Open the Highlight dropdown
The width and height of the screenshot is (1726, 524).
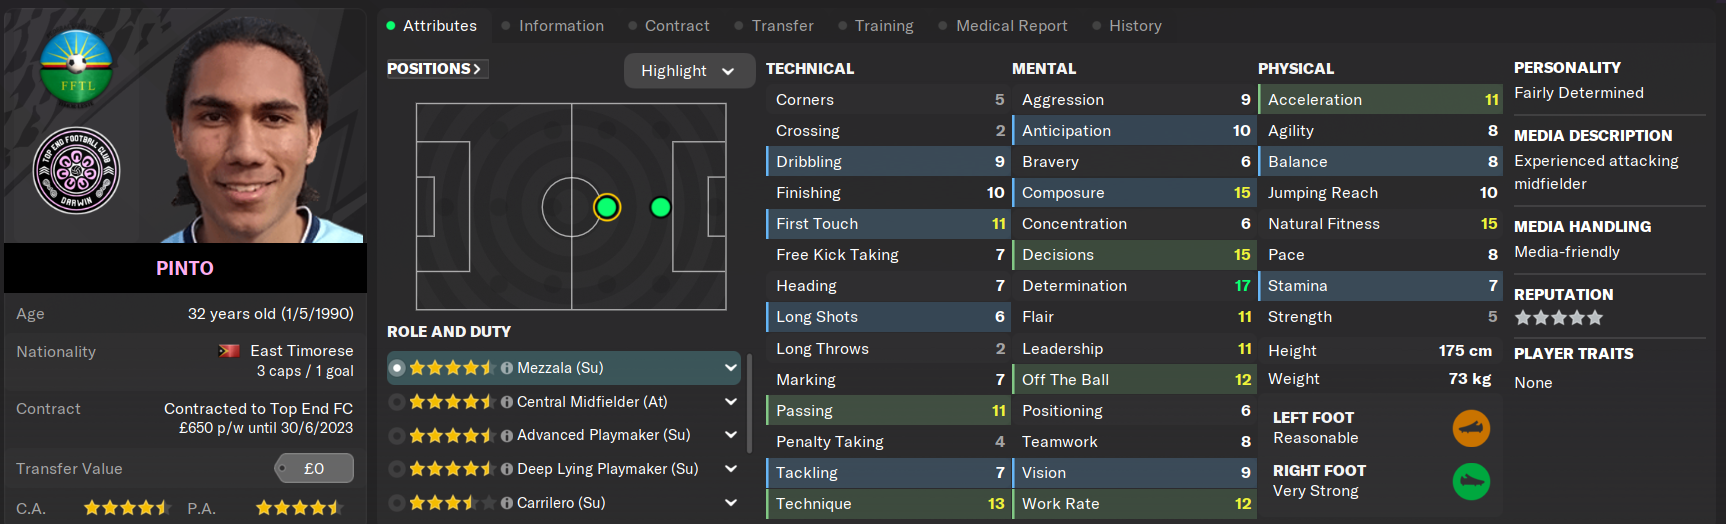coord(688,71)
